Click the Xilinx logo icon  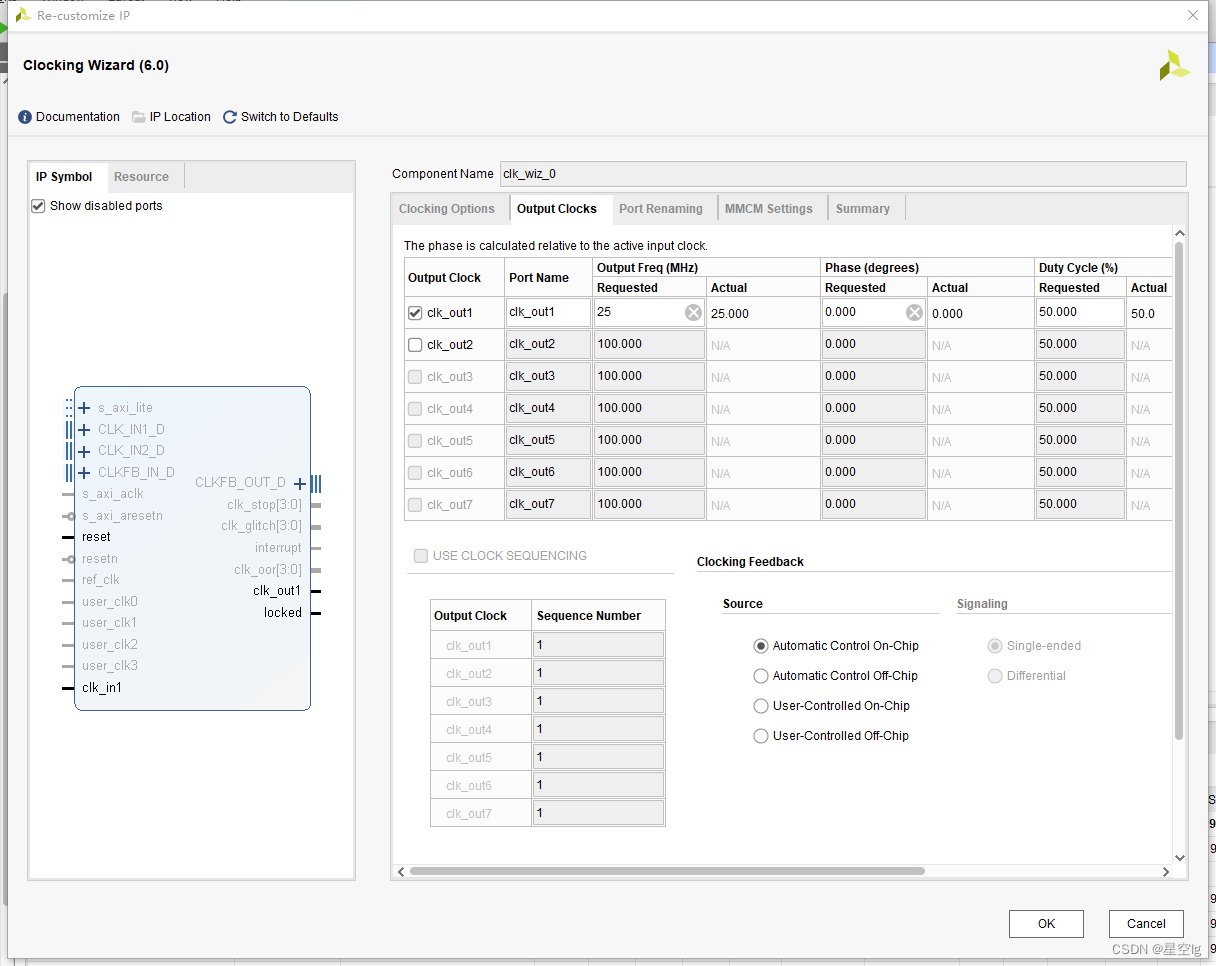tap(1174, 66)
